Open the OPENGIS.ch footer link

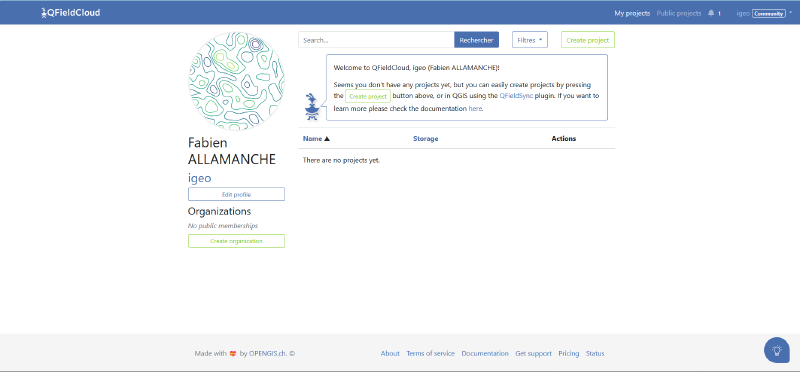268,353
